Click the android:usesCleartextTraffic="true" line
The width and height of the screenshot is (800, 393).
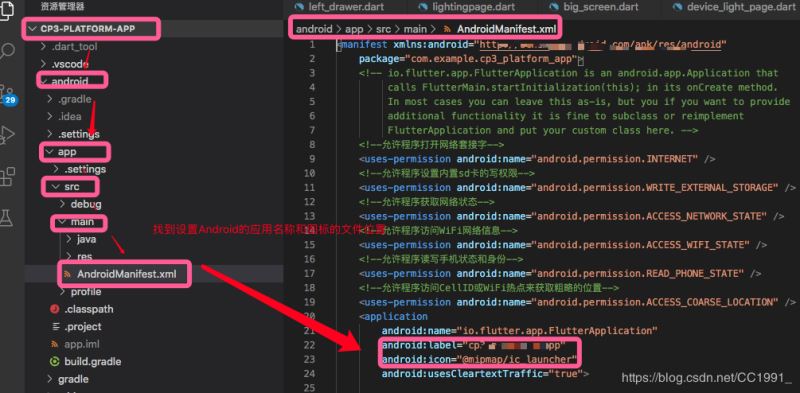485,374
